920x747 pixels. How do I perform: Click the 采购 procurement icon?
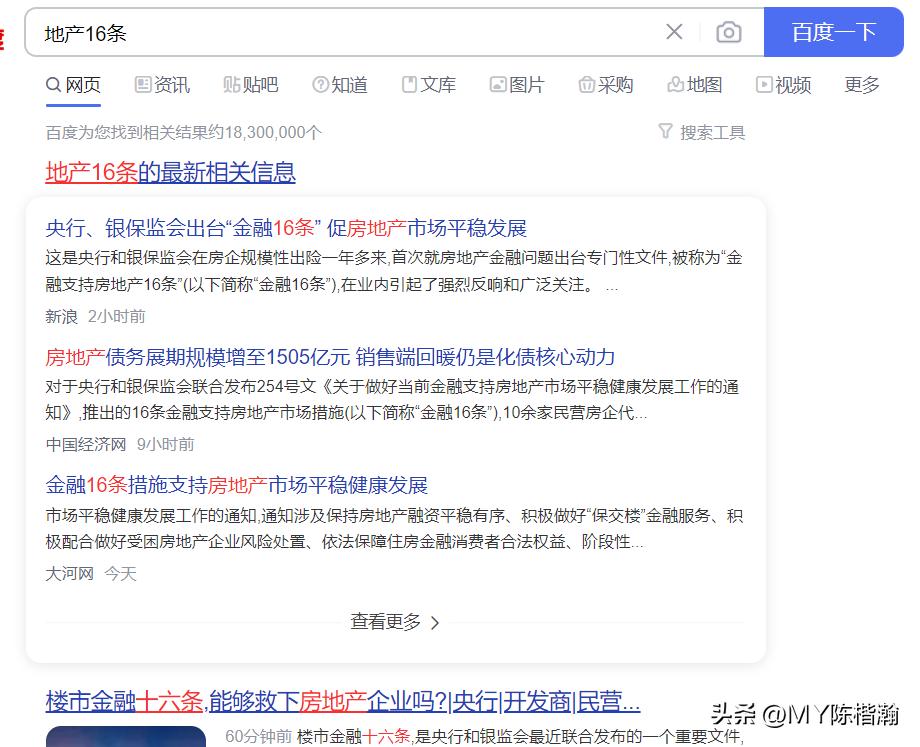pos(586,85)
